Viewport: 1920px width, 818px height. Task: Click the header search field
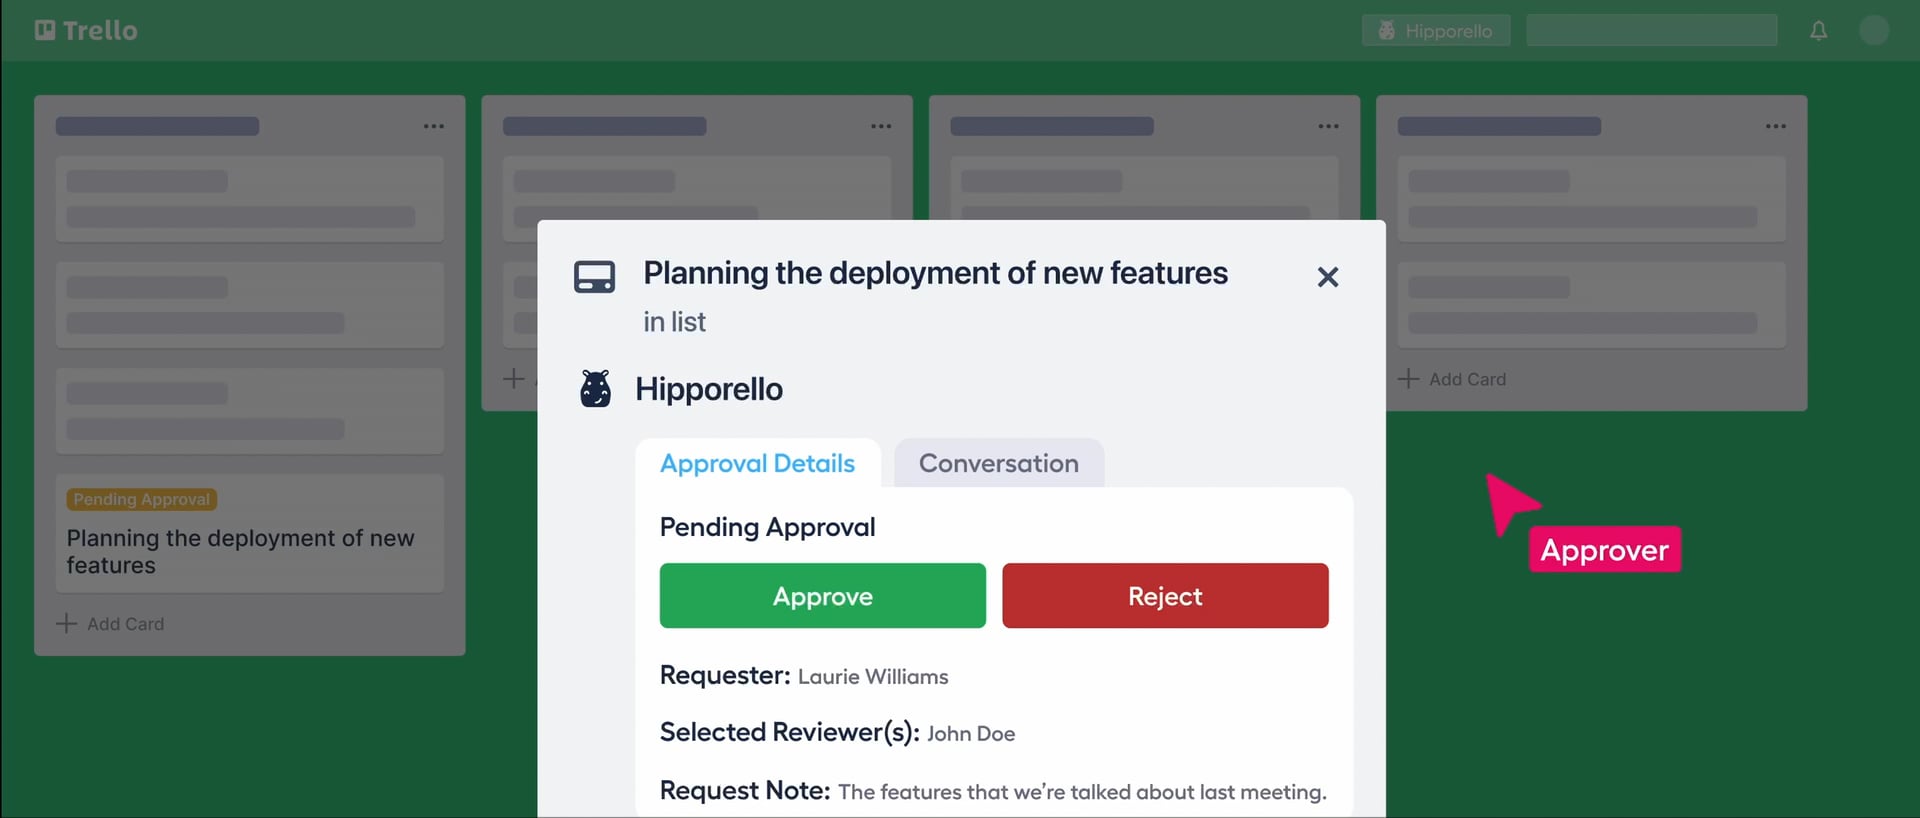pos(1651,31)
